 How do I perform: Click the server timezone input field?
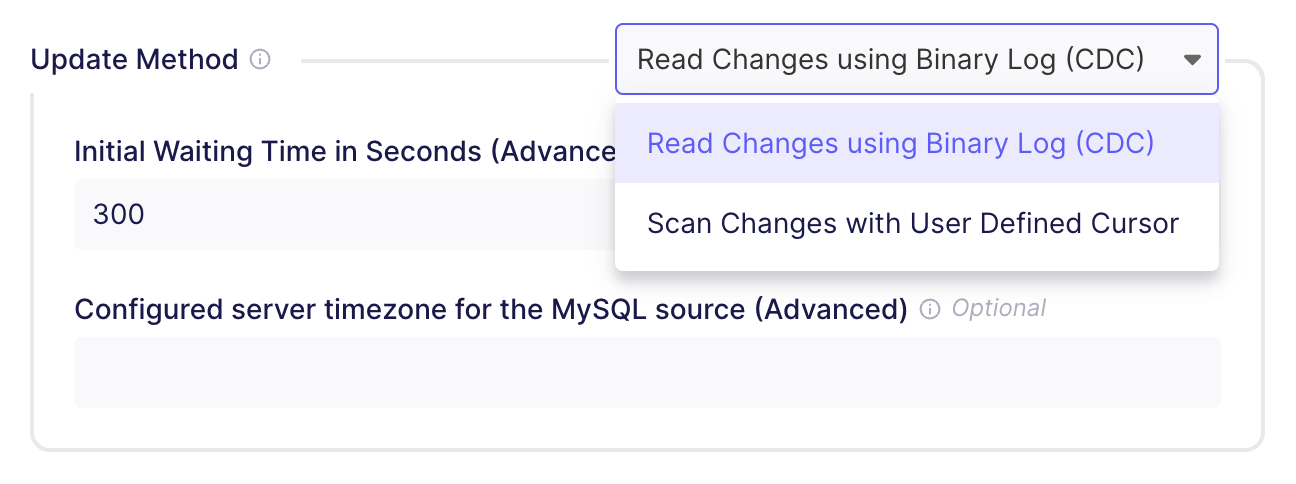646,372
